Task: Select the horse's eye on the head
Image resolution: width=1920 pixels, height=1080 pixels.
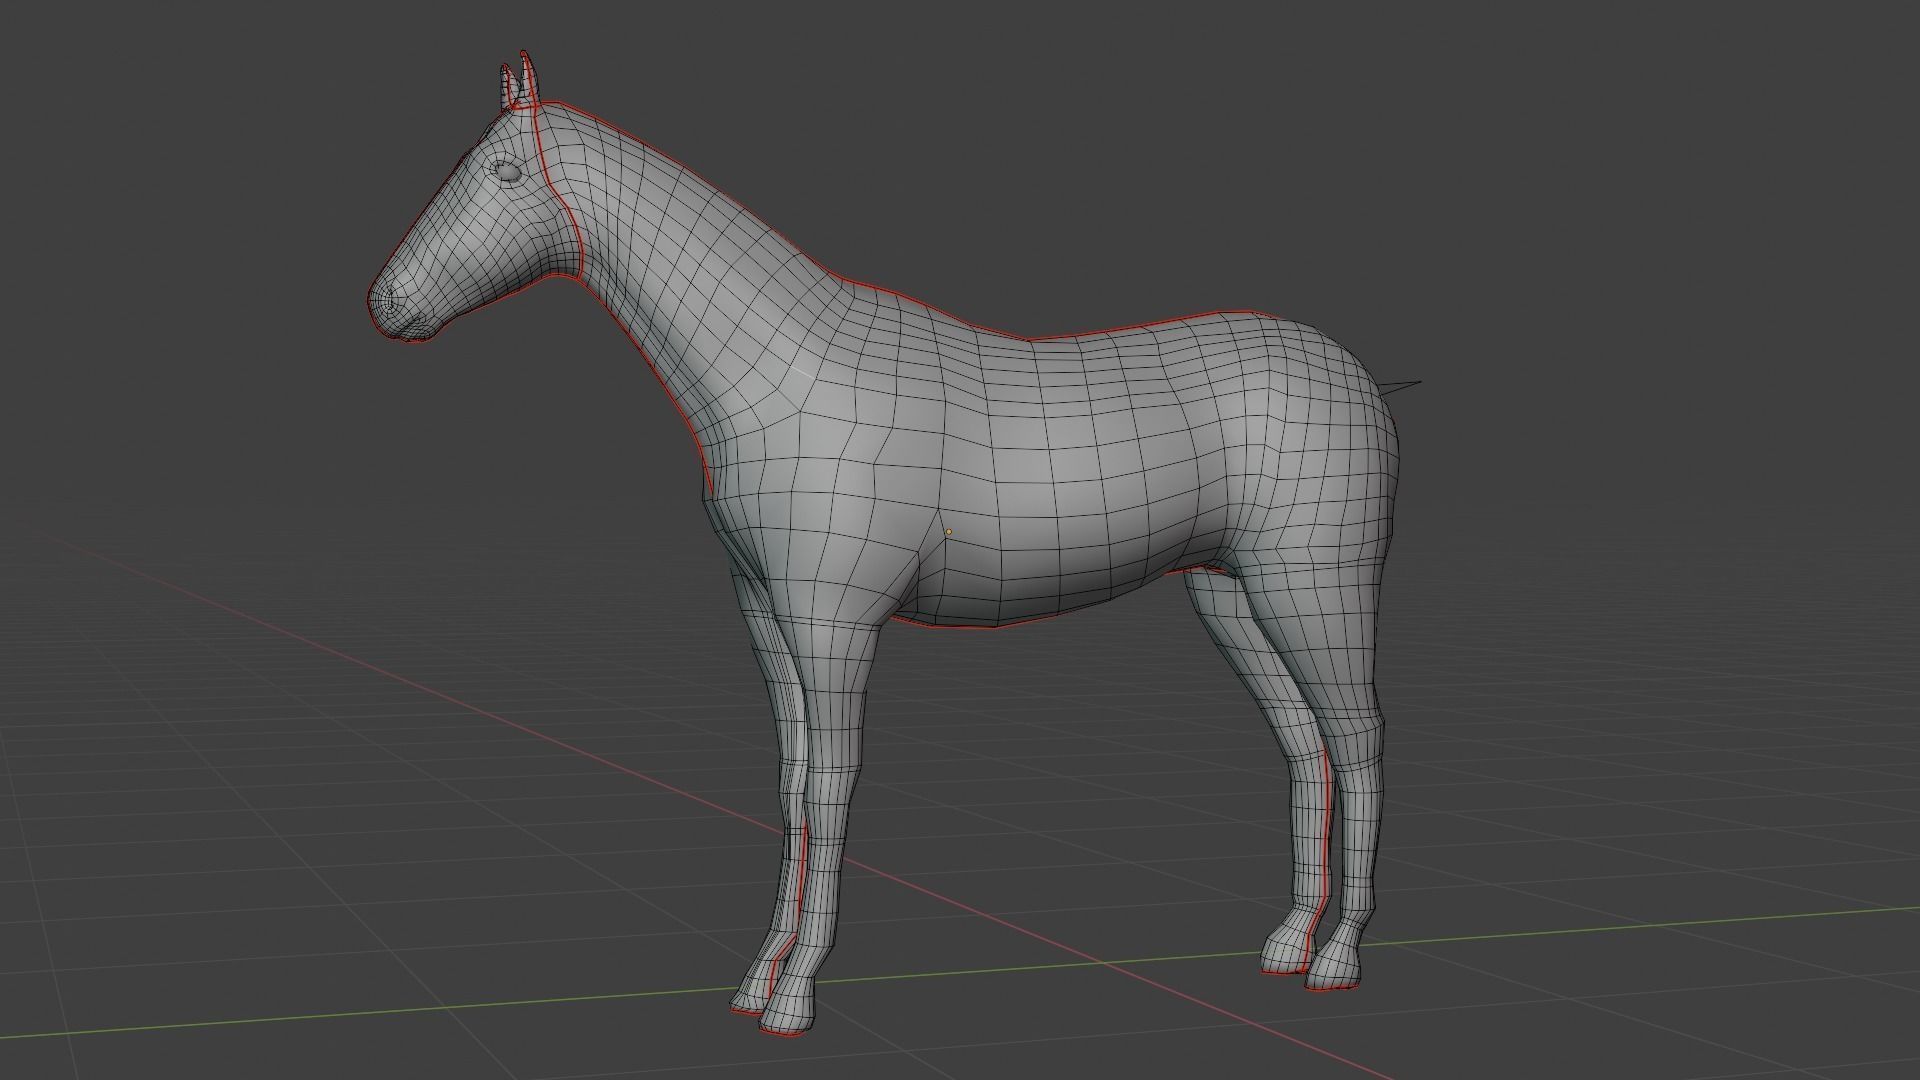Action: coord(509,172)
